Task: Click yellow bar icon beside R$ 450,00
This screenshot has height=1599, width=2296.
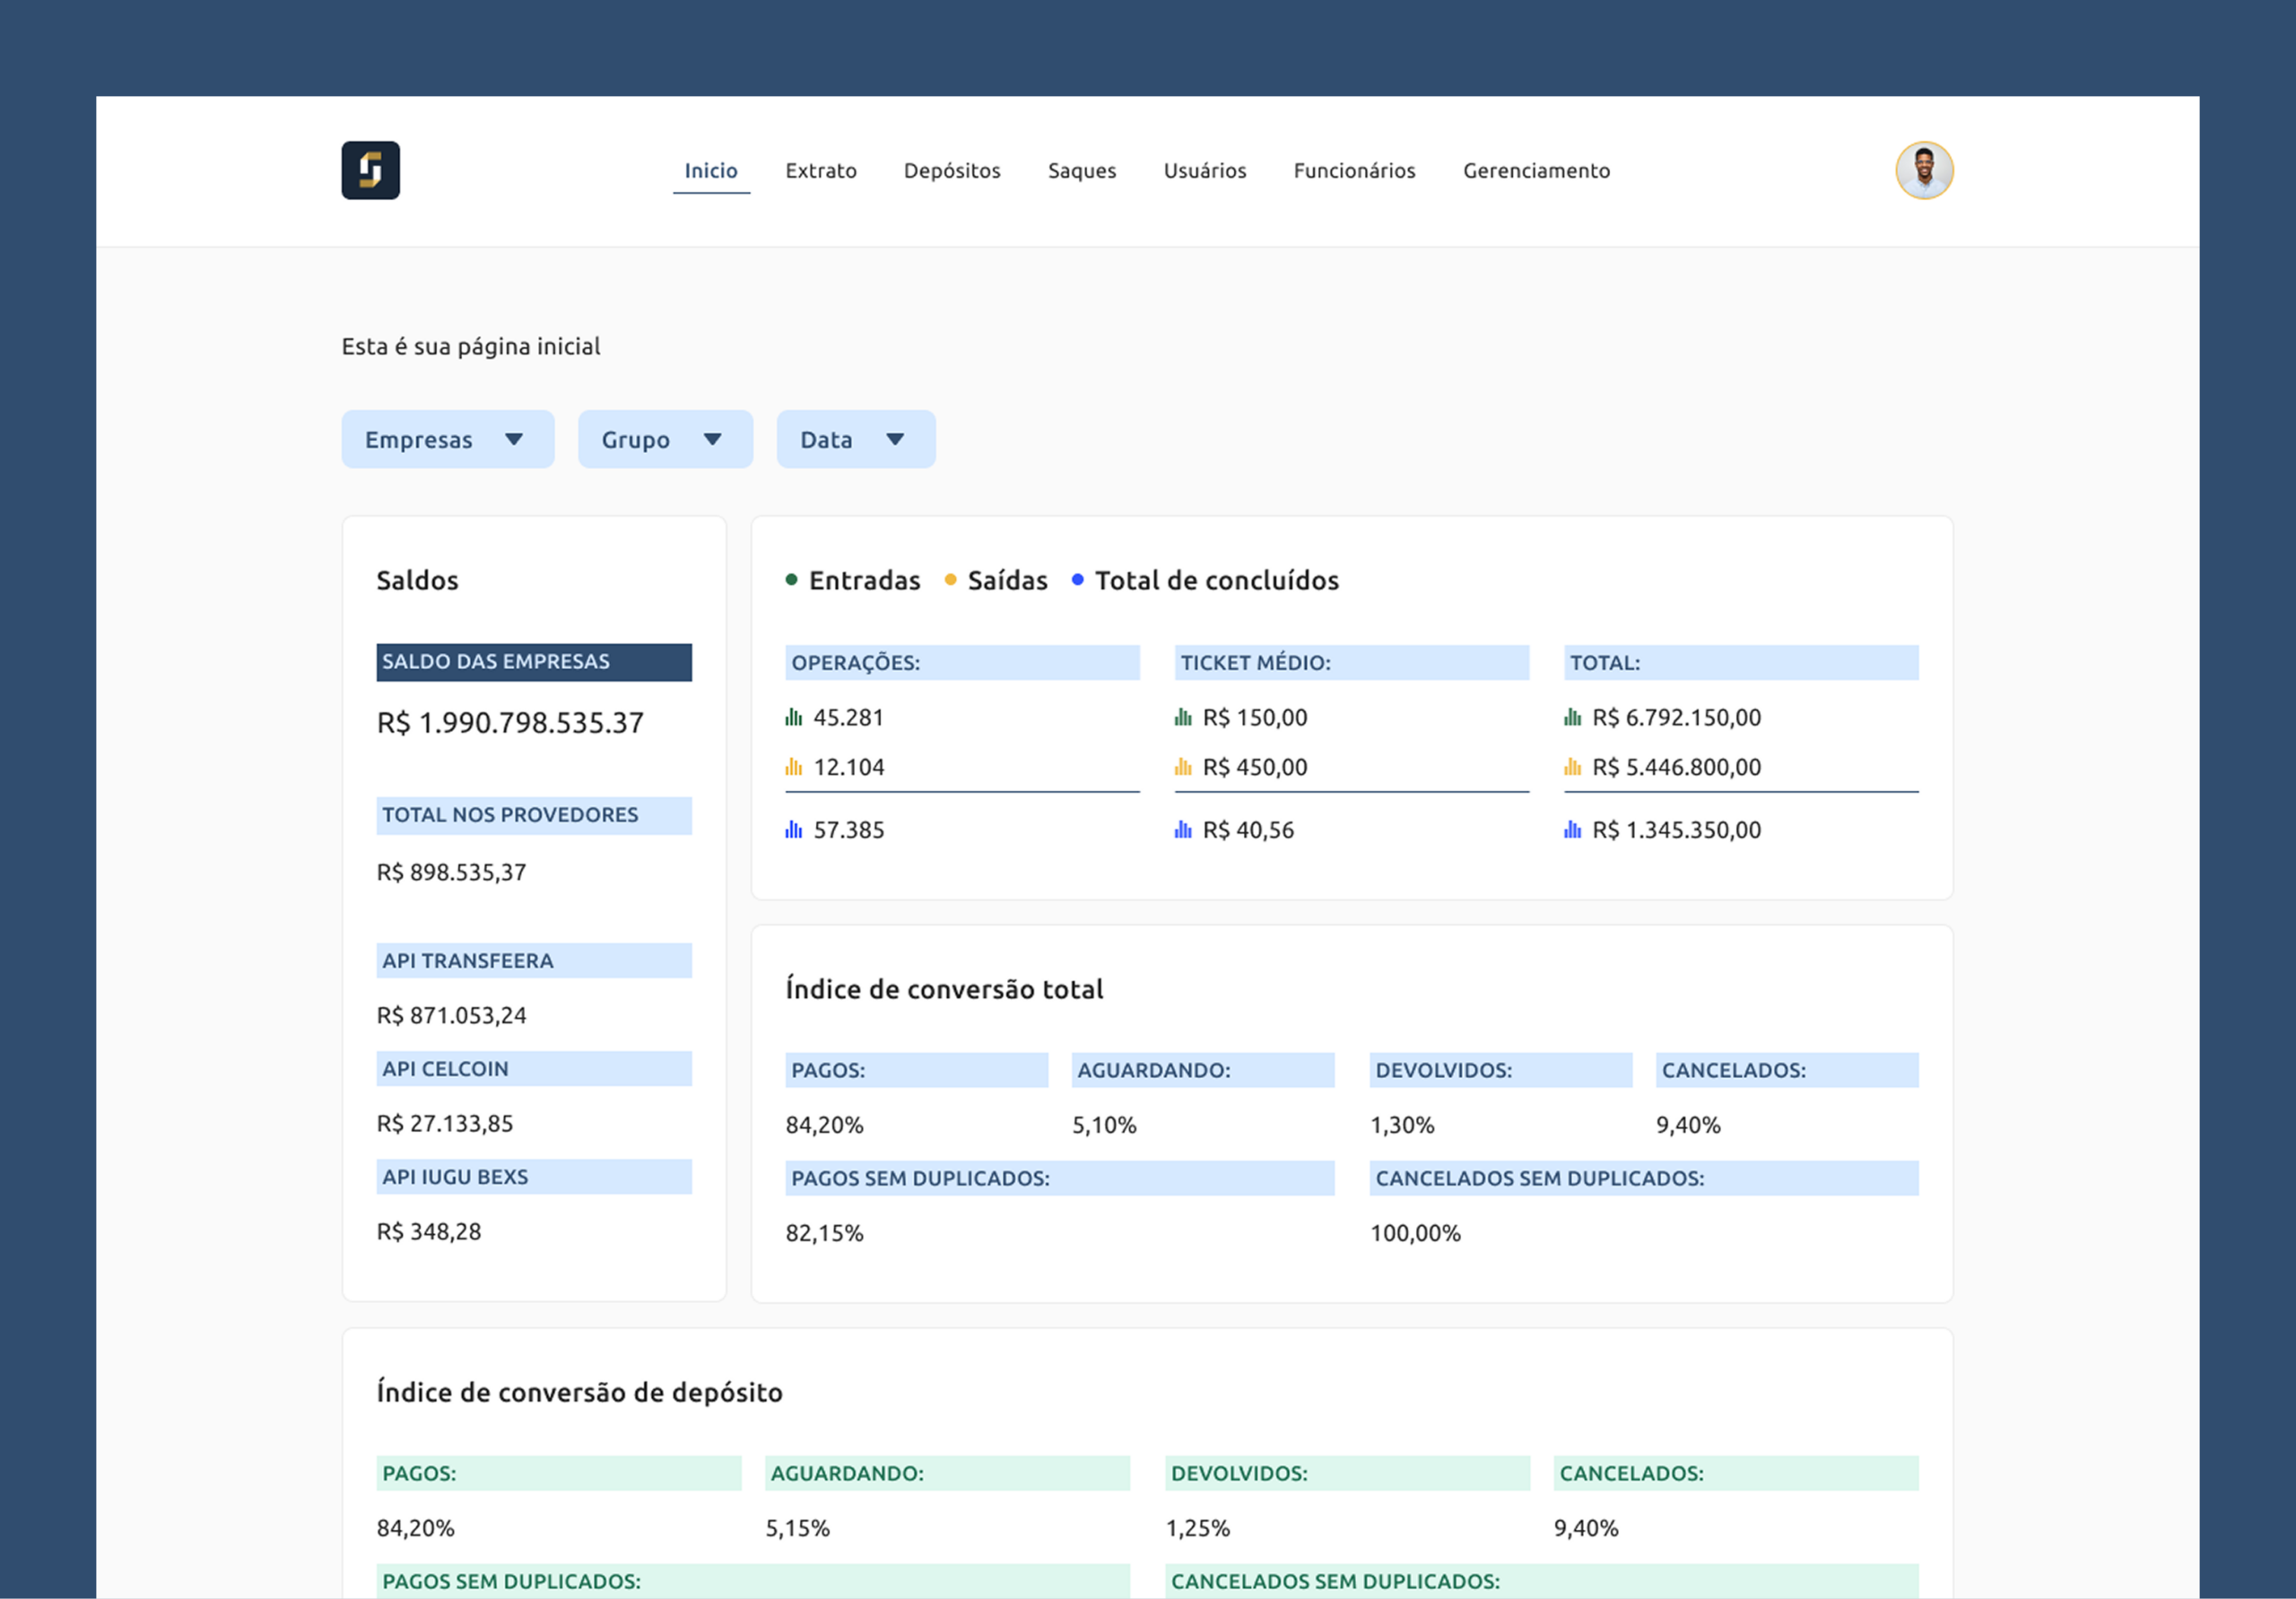Action: tap(1183, 767)
